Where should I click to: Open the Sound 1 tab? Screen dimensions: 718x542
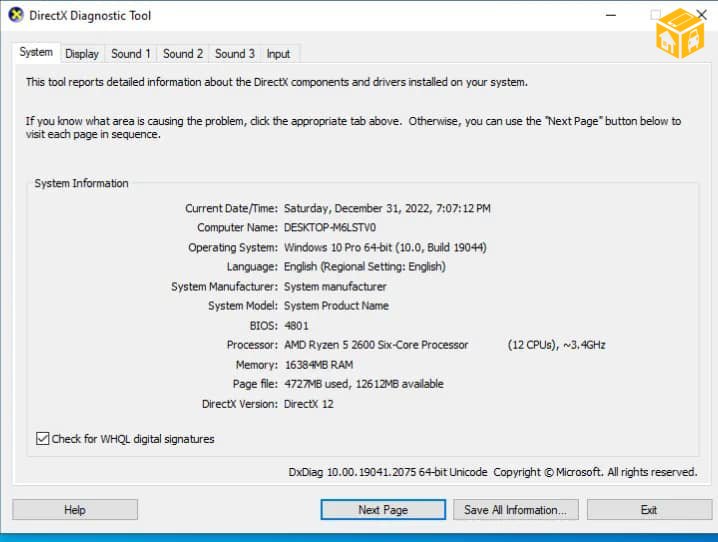(131, 54)
